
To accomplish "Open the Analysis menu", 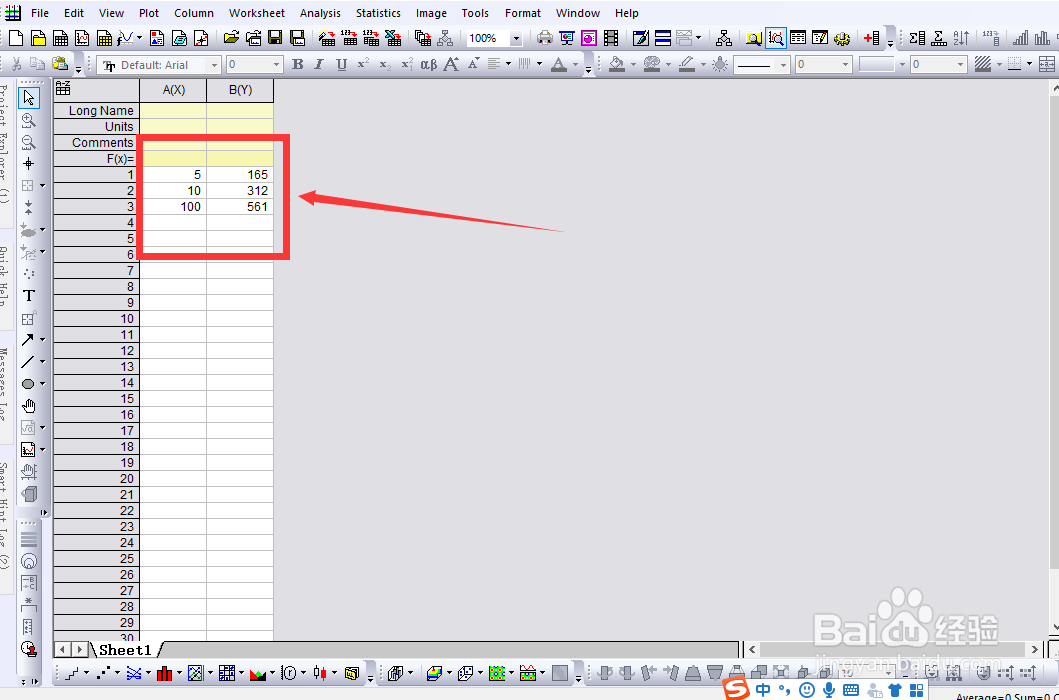I will (320, 13).
